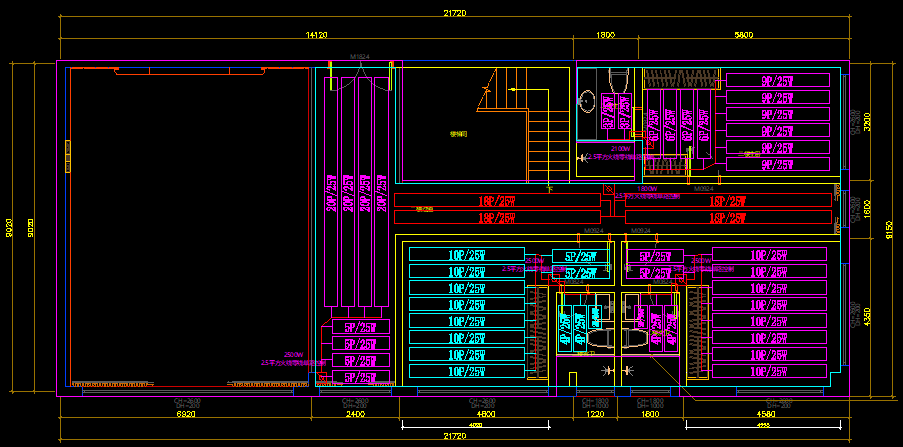Select the 3200 dimension on the right side

[x=867, y=122]
